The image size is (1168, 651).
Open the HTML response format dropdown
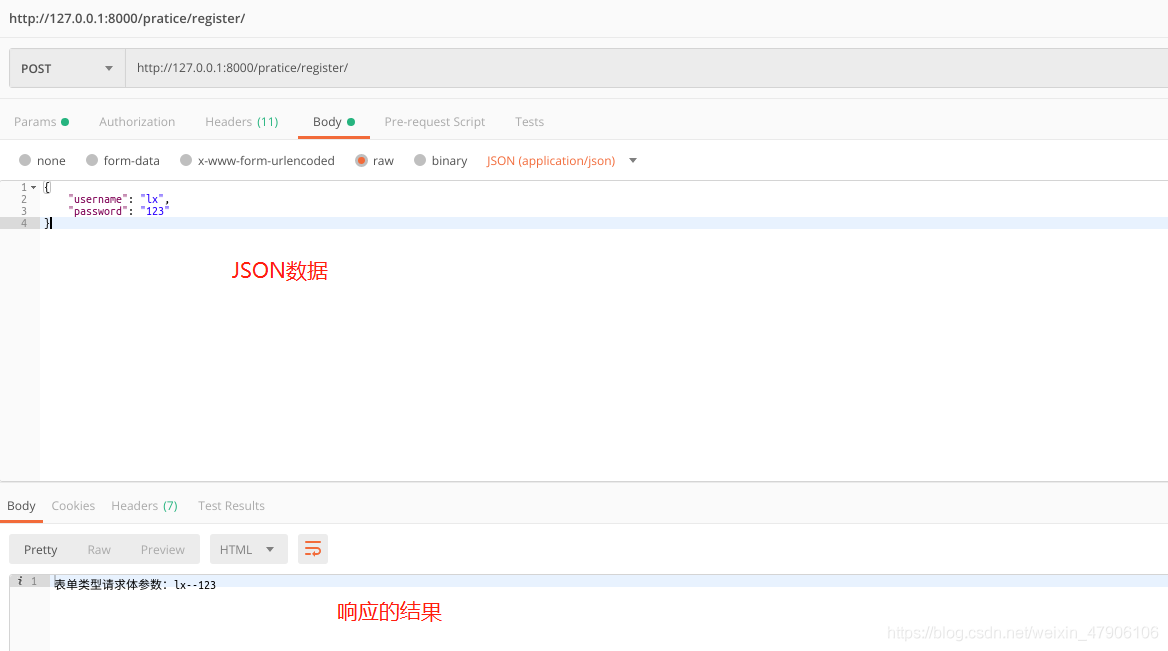click(x=248, y=548)
